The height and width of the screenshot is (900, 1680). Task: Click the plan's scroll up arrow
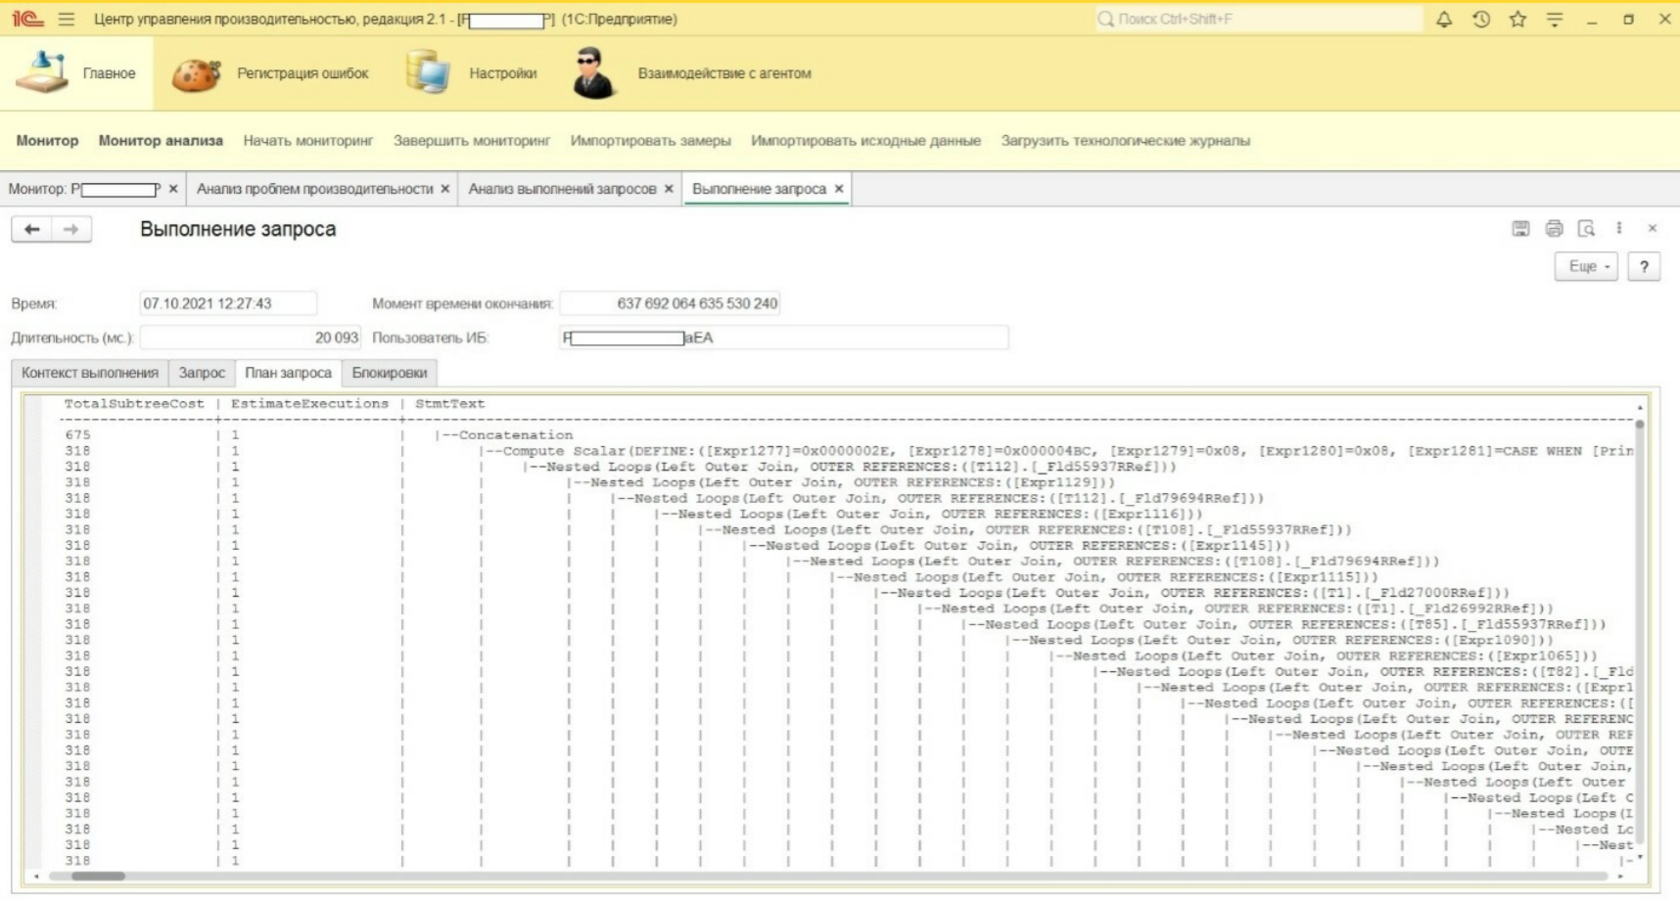click(1640, 407)
